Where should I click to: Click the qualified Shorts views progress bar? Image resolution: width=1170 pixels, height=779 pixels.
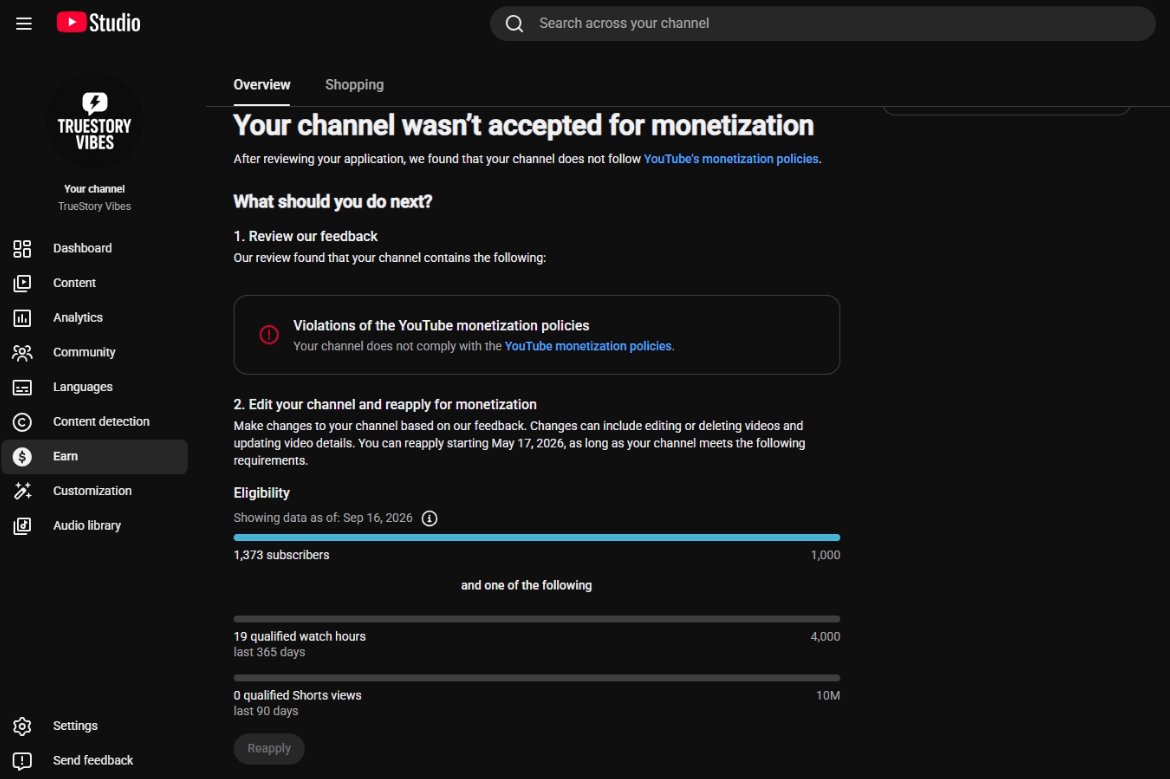pyautogui.click(x=536, y=678)
